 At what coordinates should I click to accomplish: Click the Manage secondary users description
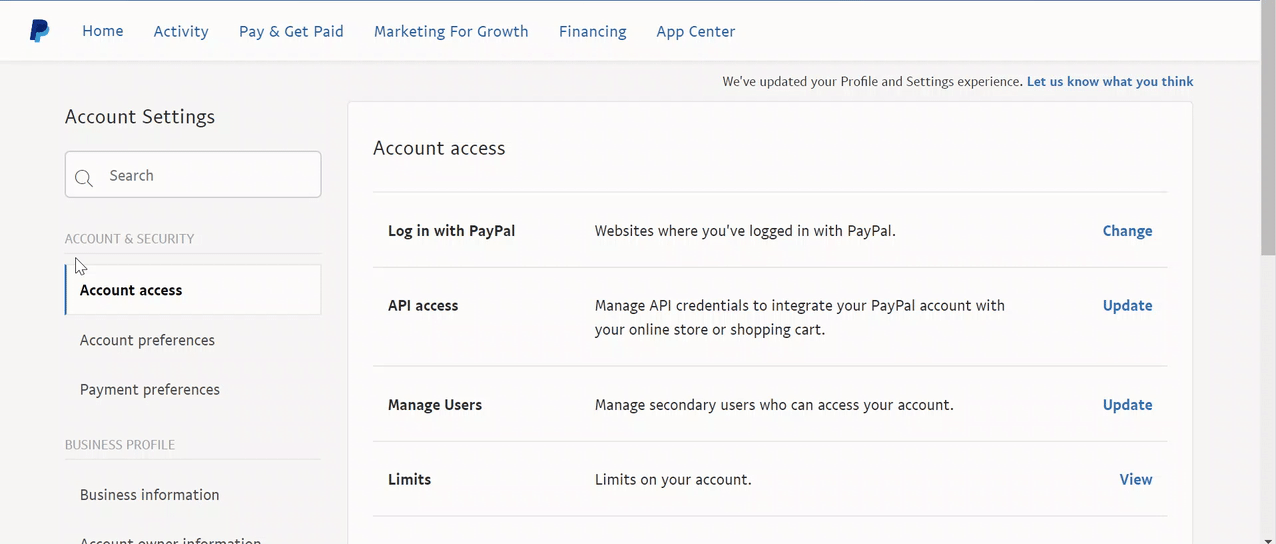(774, 405)
